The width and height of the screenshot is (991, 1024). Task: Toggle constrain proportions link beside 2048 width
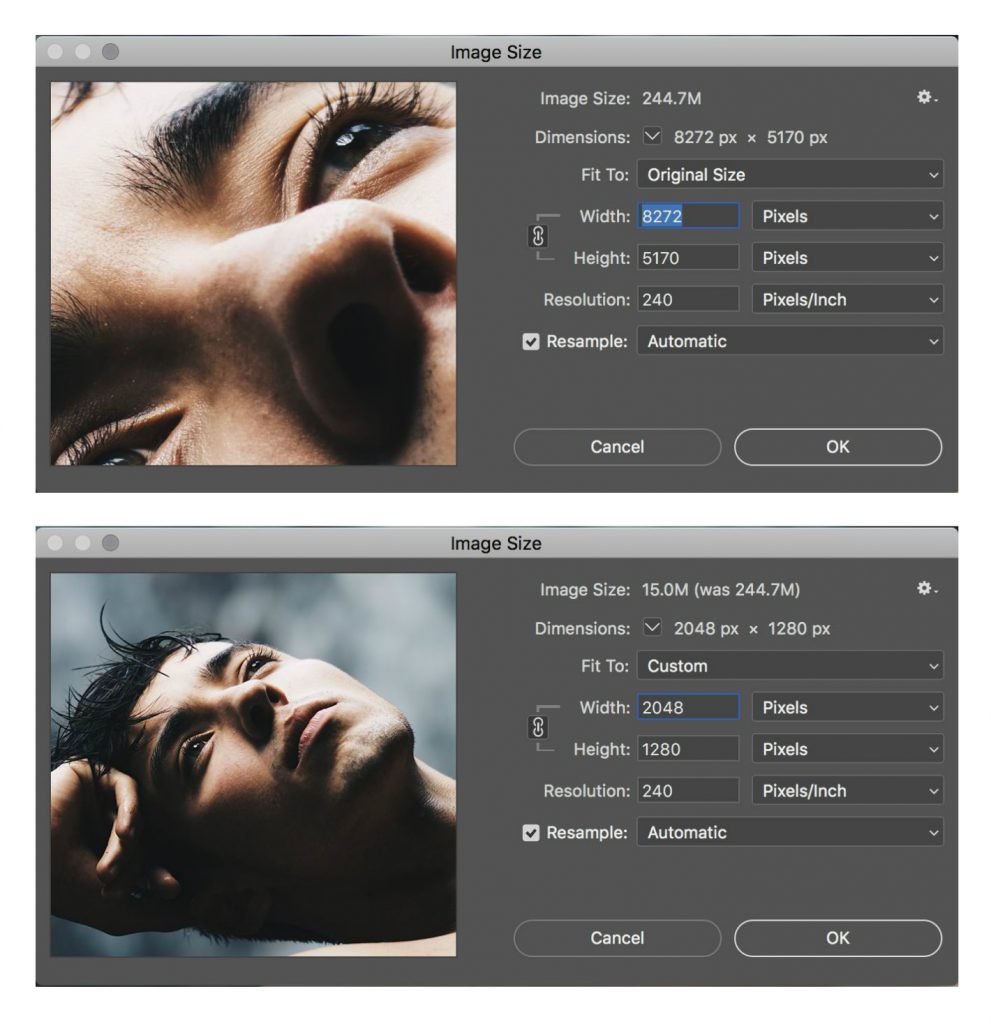pyautogui.click(x=537, y=728)
